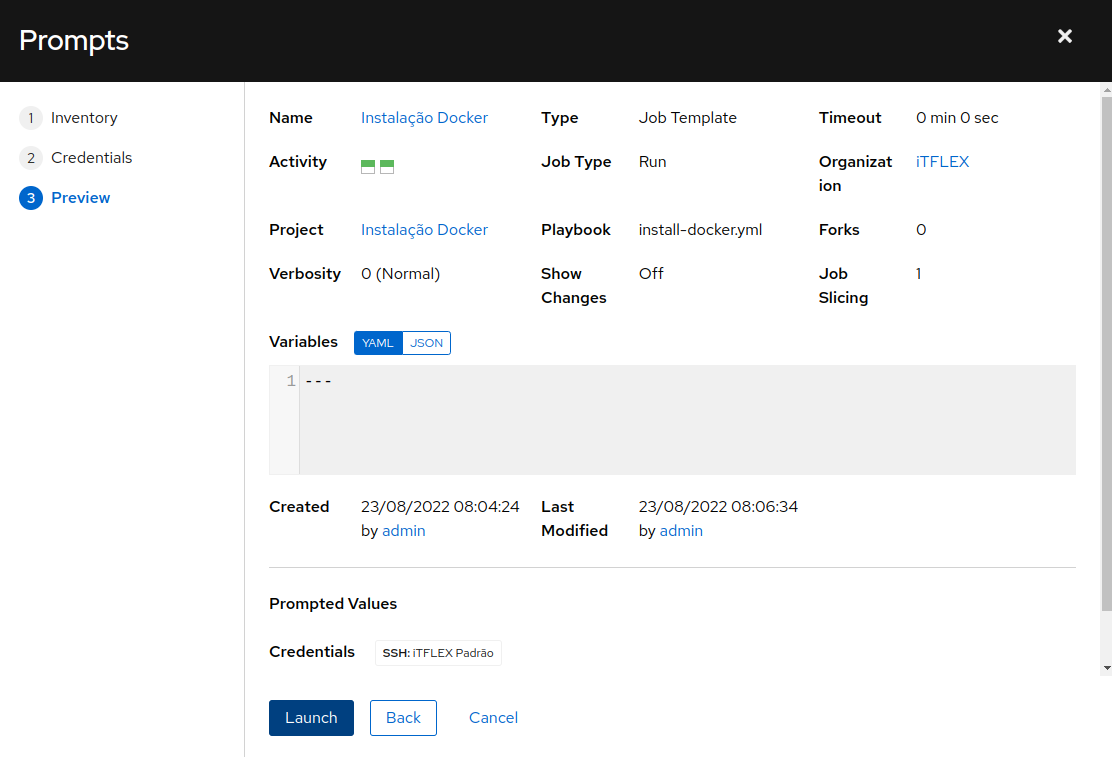Select the install-docker.yml playbook value
This screenshot has width=1112, height=757.
(x=700, y=230)
